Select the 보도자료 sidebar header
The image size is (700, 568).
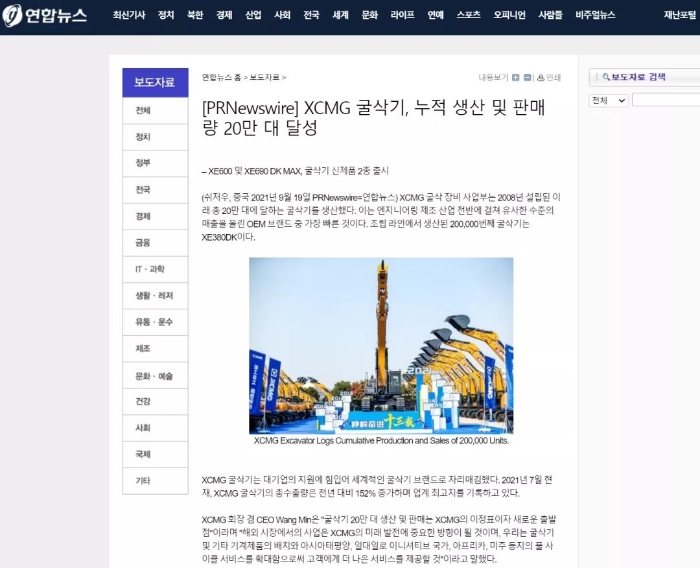(155, 83)
